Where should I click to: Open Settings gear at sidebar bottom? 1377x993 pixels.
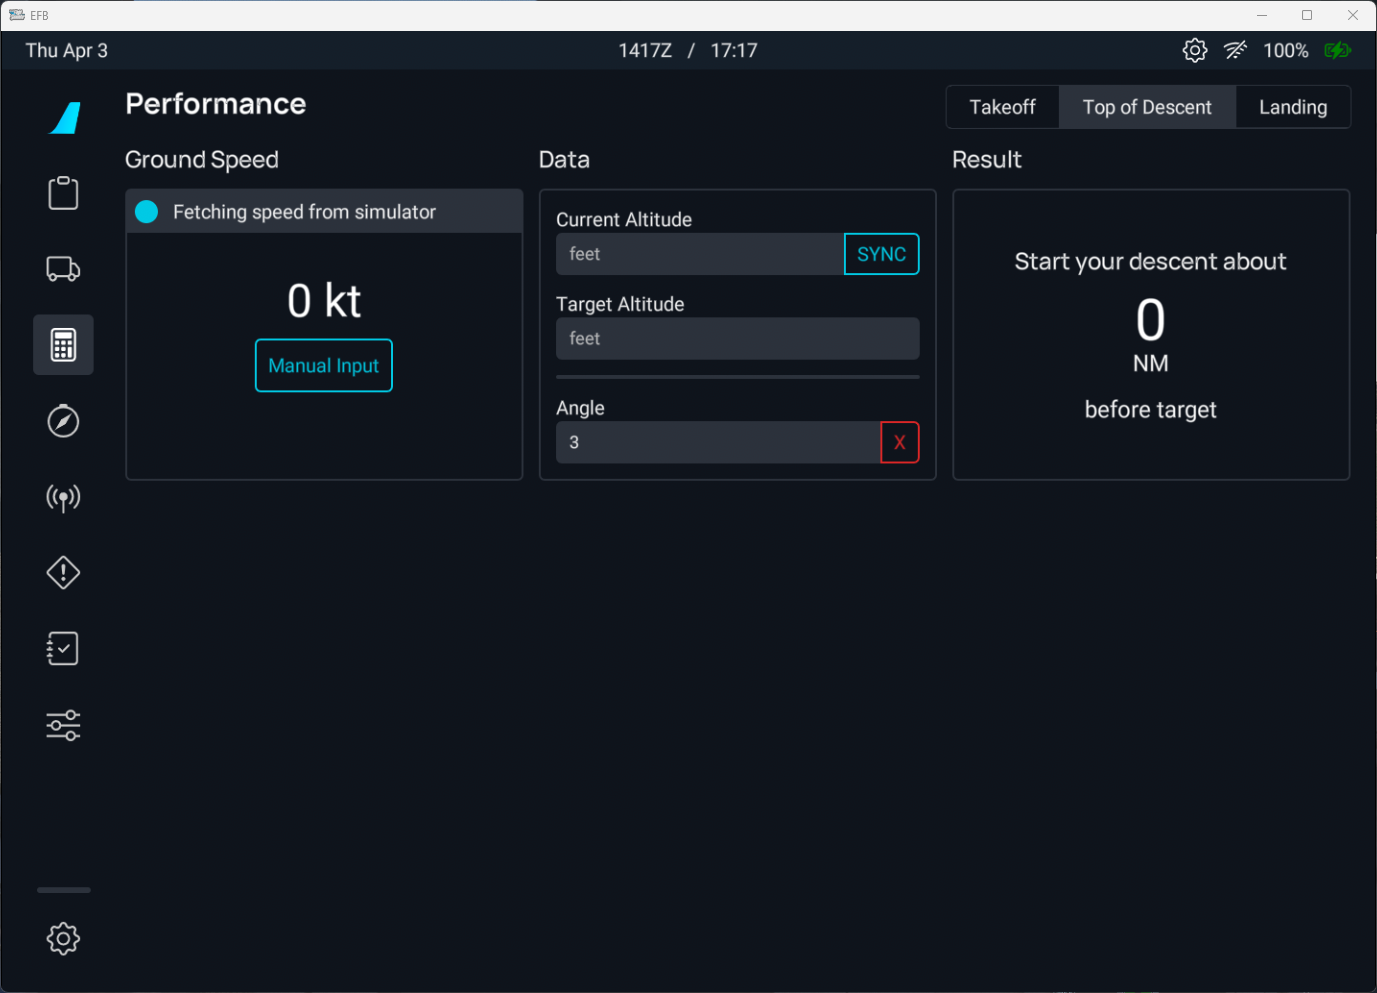pyautogui.click(x=63, y=938)
